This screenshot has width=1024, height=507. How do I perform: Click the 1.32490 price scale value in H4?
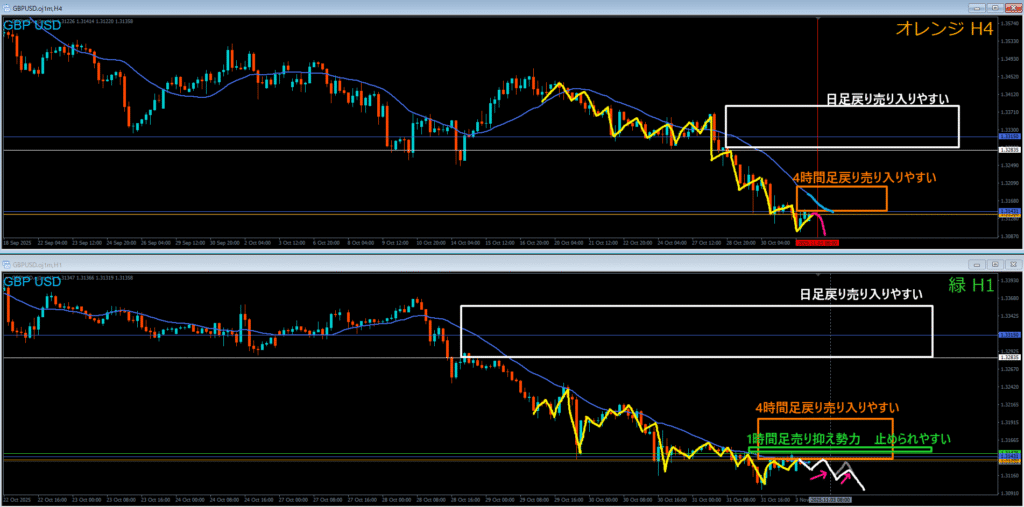click(x=1010, y=165)
